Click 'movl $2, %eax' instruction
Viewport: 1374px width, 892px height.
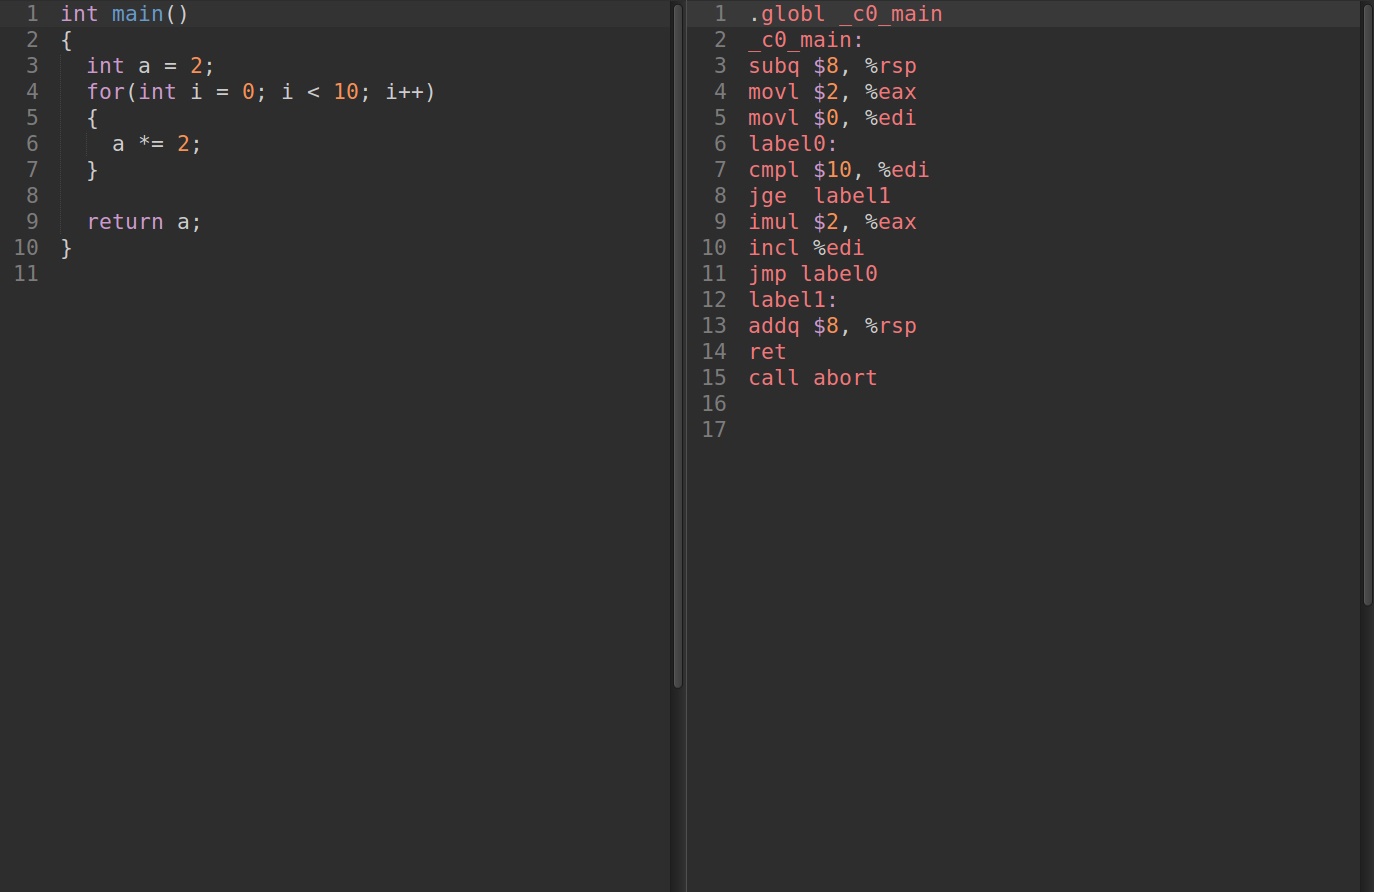[x=832, y=92]
